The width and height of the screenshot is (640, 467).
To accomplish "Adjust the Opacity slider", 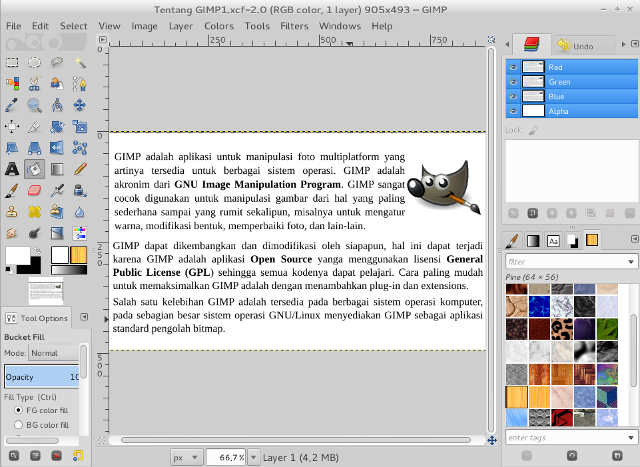I will pos(42,376).
